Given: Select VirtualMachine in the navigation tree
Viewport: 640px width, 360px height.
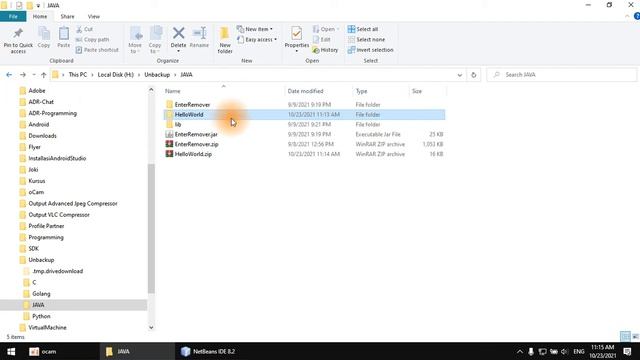Looking at the screenshot, I should 47,327.
